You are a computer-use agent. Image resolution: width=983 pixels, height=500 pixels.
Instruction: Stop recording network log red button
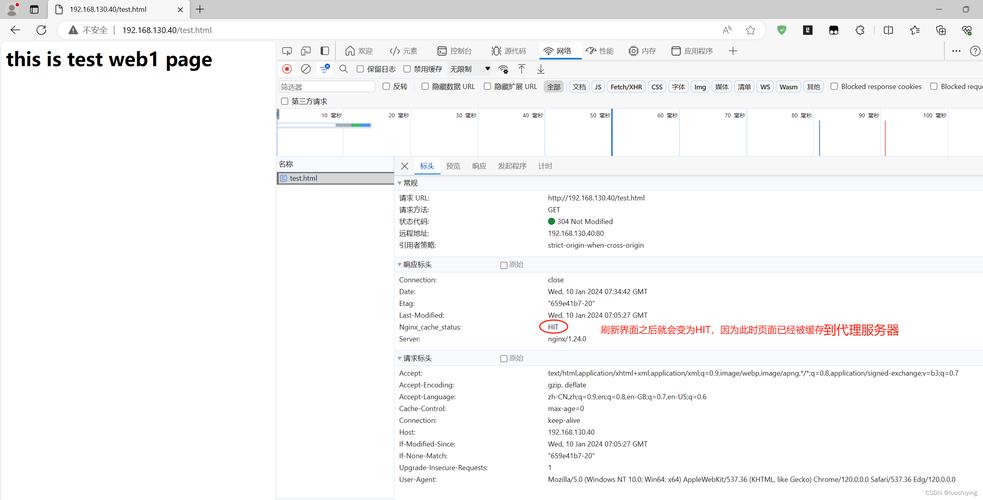pyautogui.click(x=287, y=69)
